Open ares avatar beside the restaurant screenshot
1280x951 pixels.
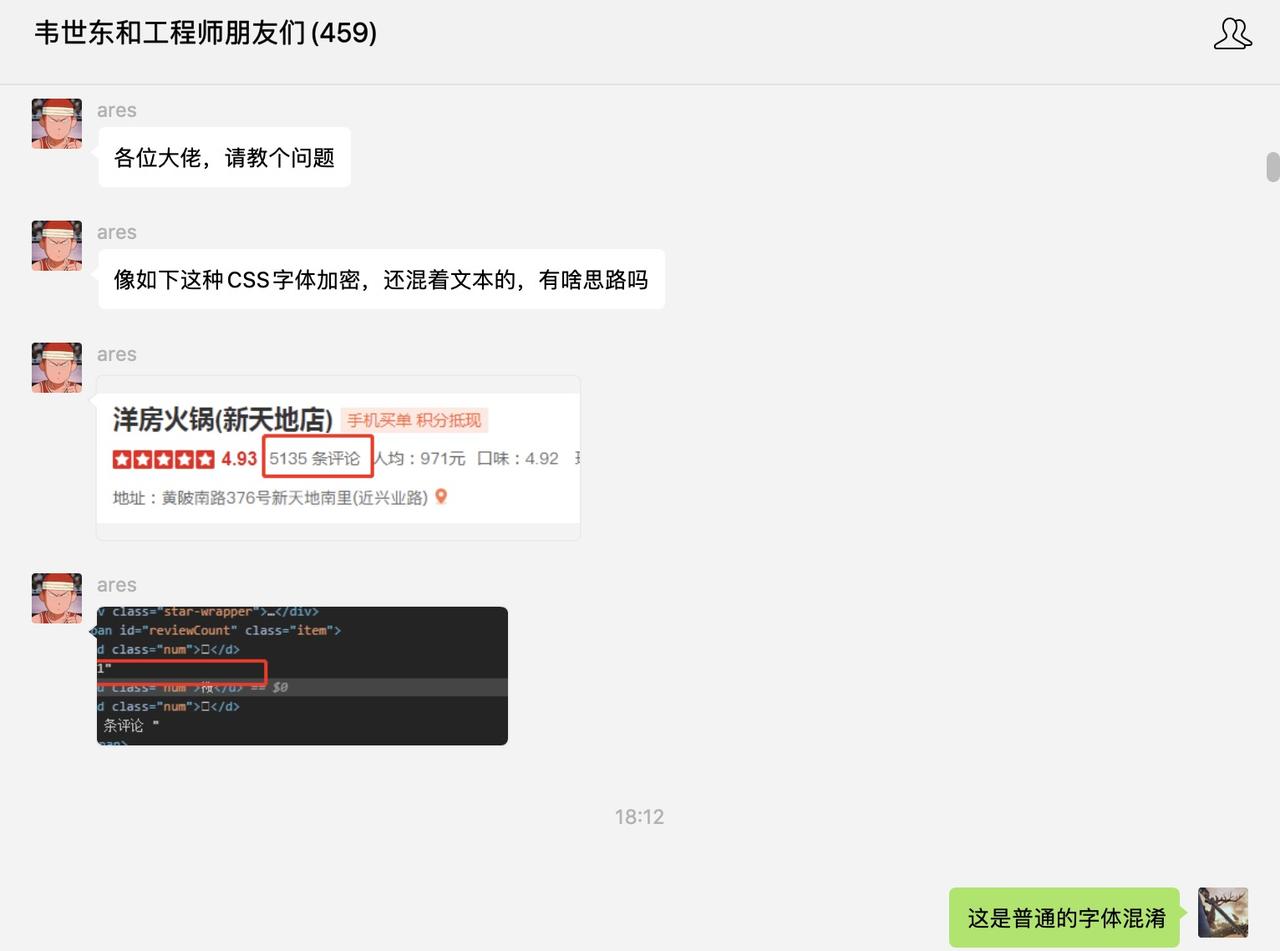[57, 368]
